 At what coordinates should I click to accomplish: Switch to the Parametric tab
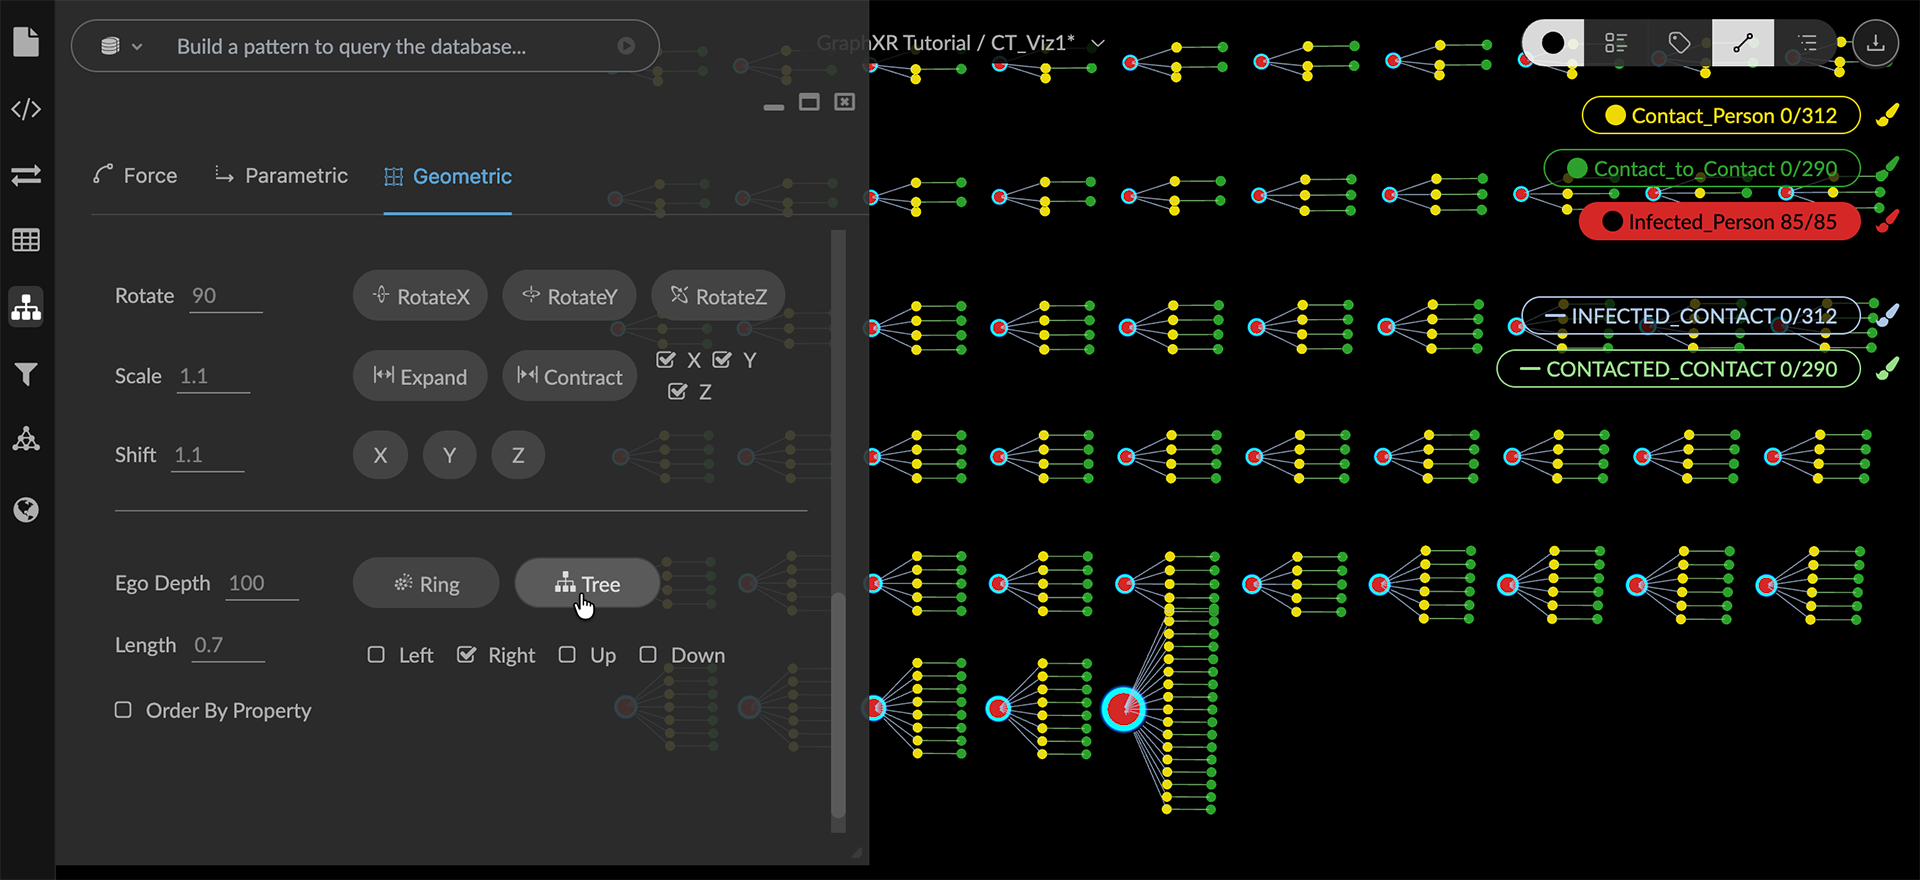click(281, 176)
